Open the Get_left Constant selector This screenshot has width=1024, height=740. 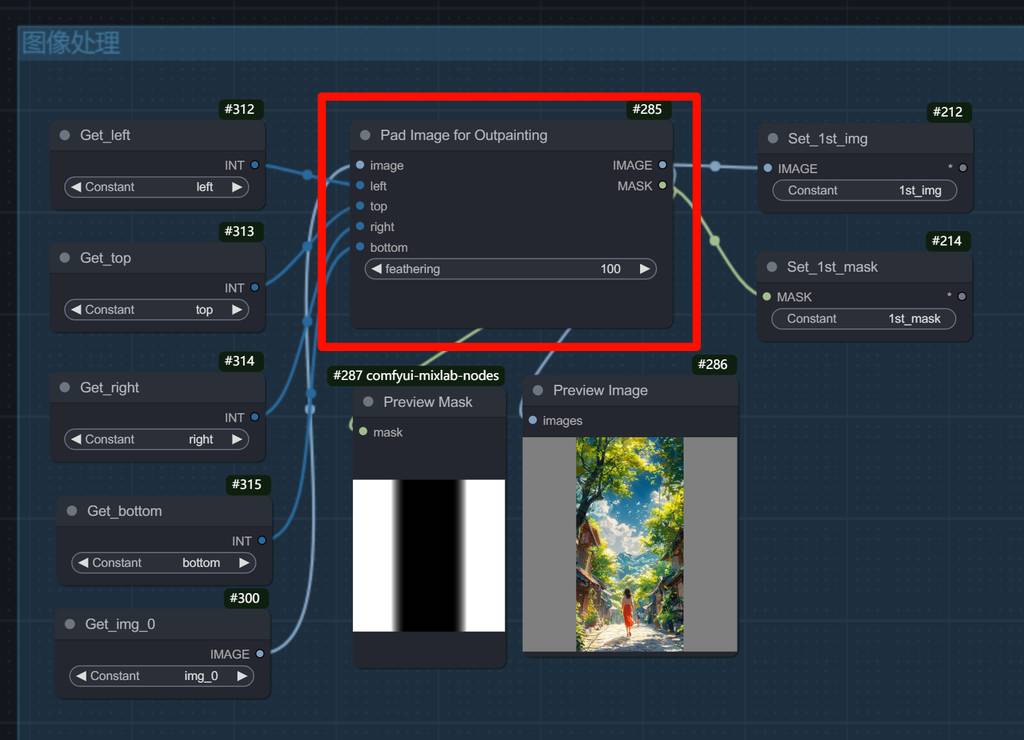click(157, 187)
